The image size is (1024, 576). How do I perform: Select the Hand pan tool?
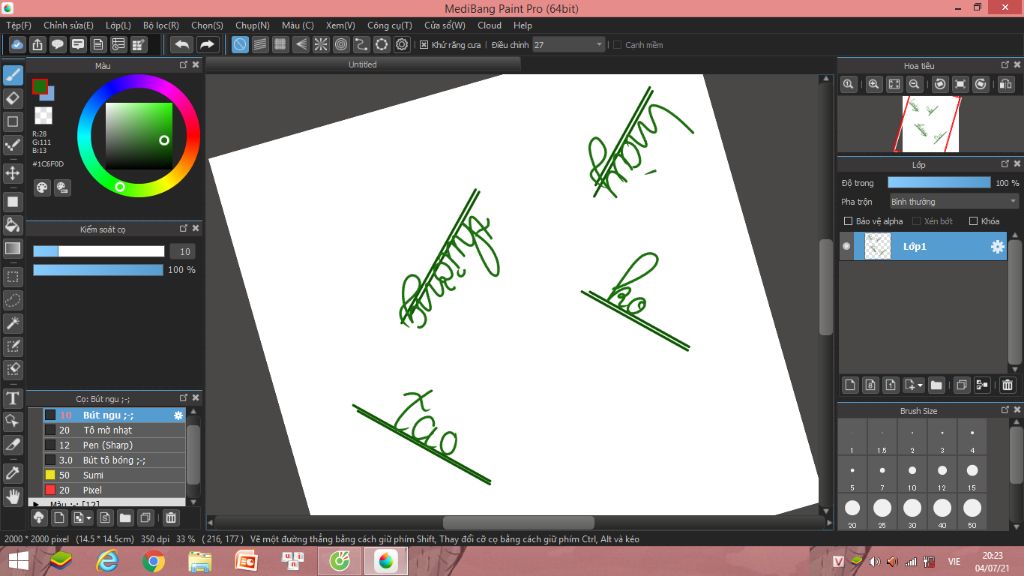pos(13,495)
